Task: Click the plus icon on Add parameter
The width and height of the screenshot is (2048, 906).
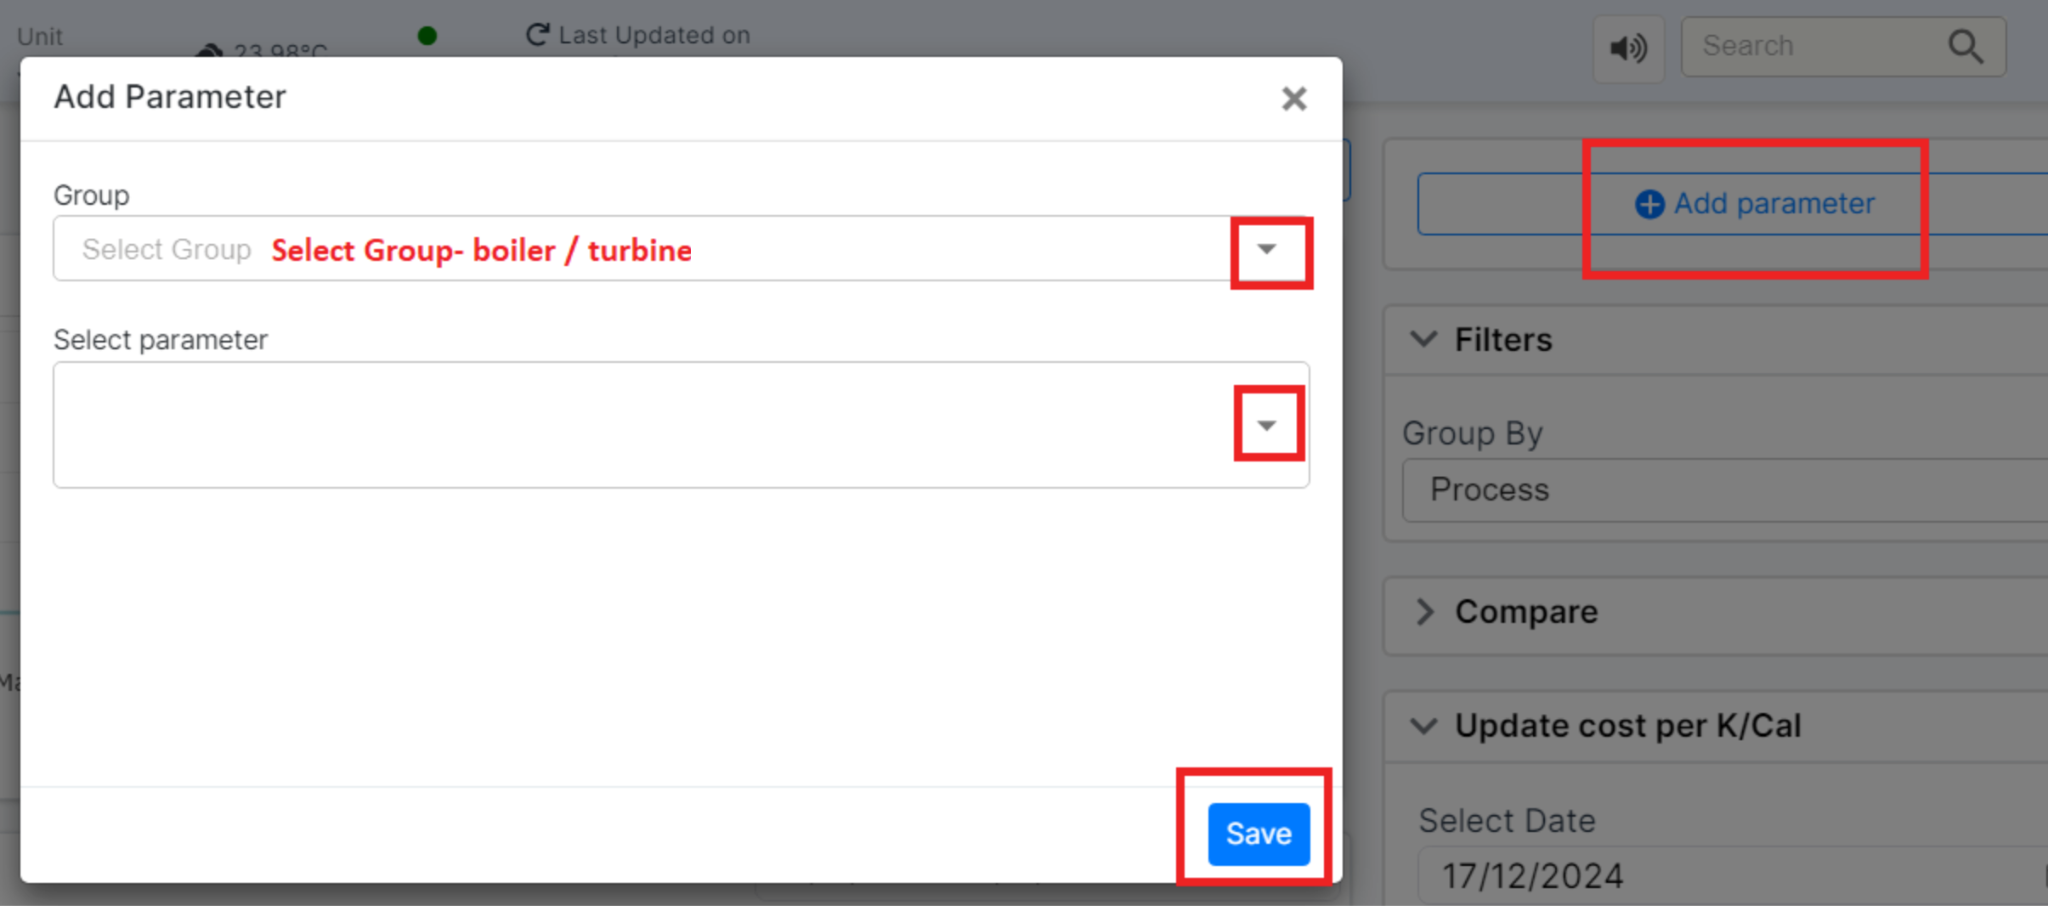Action: pos(1649,204)
